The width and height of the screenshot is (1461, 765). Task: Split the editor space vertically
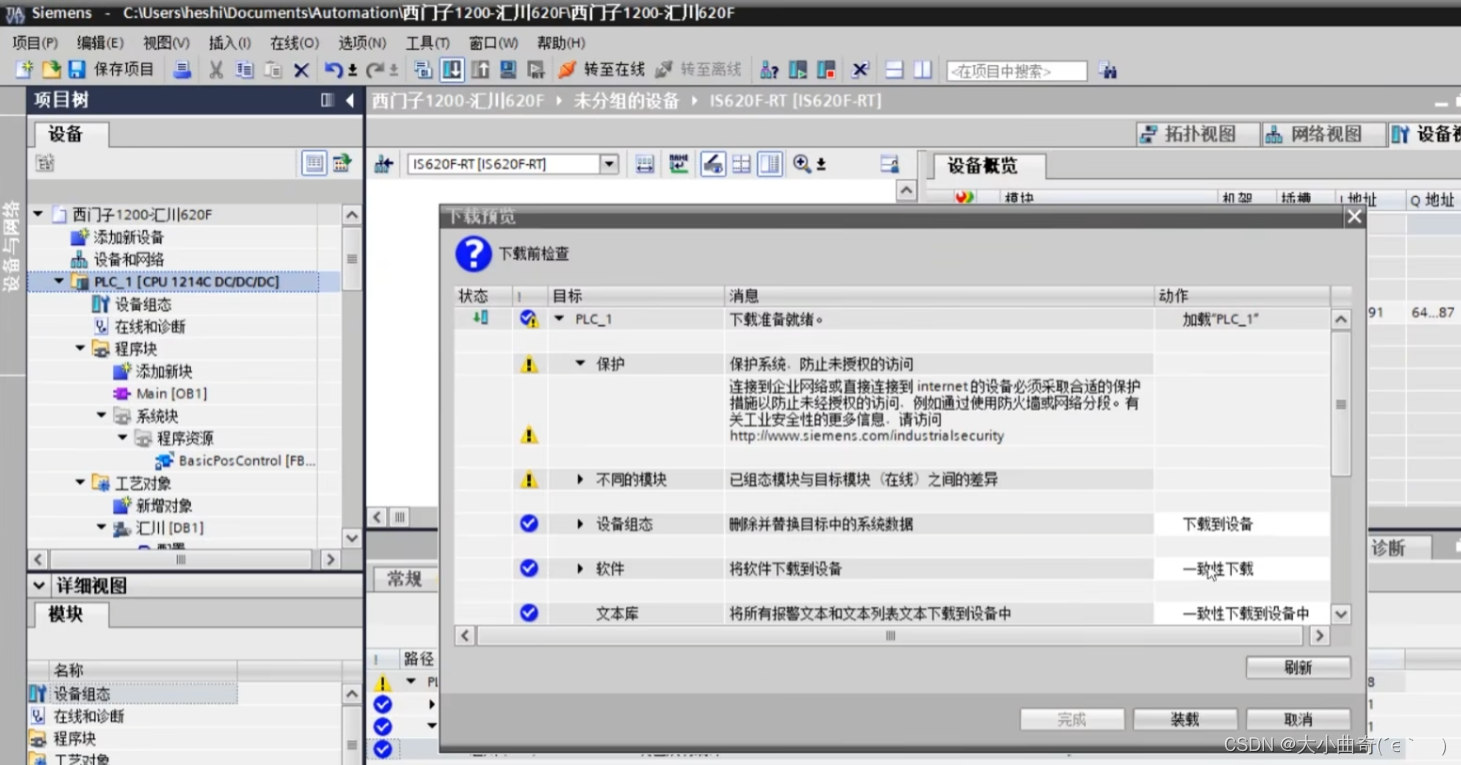[922, 70]
